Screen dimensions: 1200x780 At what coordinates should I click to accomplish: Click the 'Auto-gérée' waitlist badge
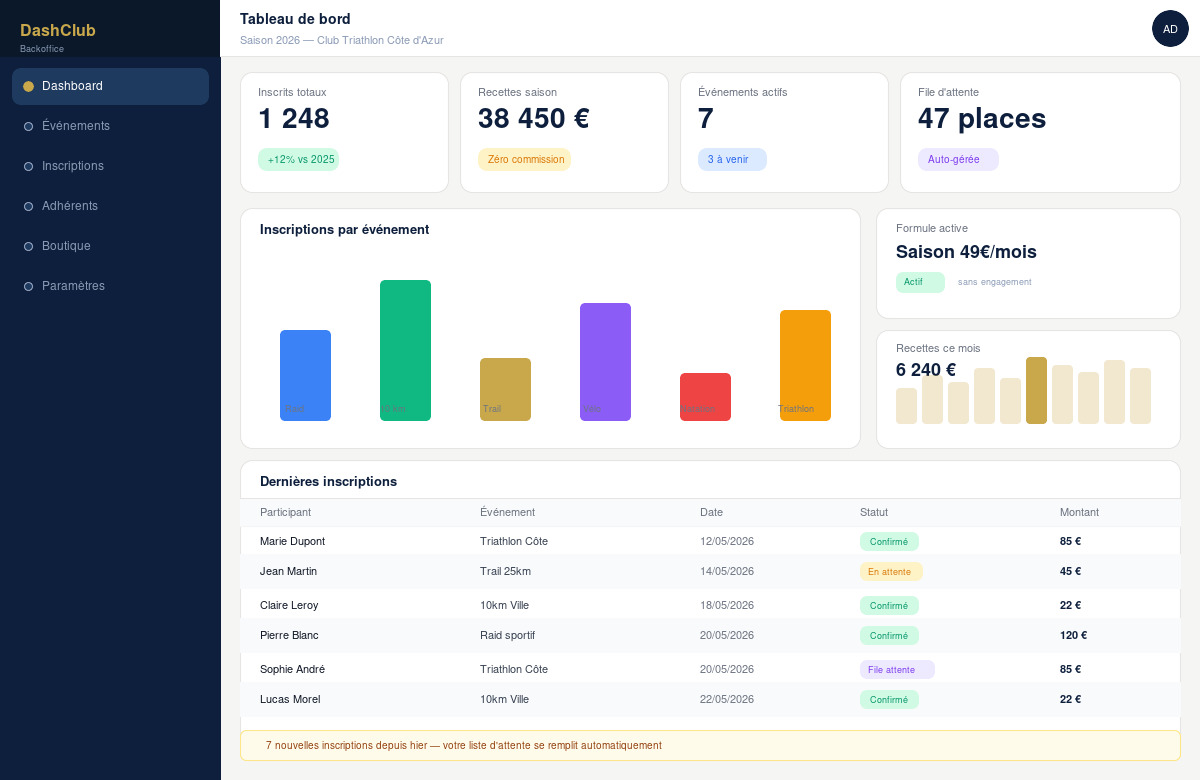point(957,160)
